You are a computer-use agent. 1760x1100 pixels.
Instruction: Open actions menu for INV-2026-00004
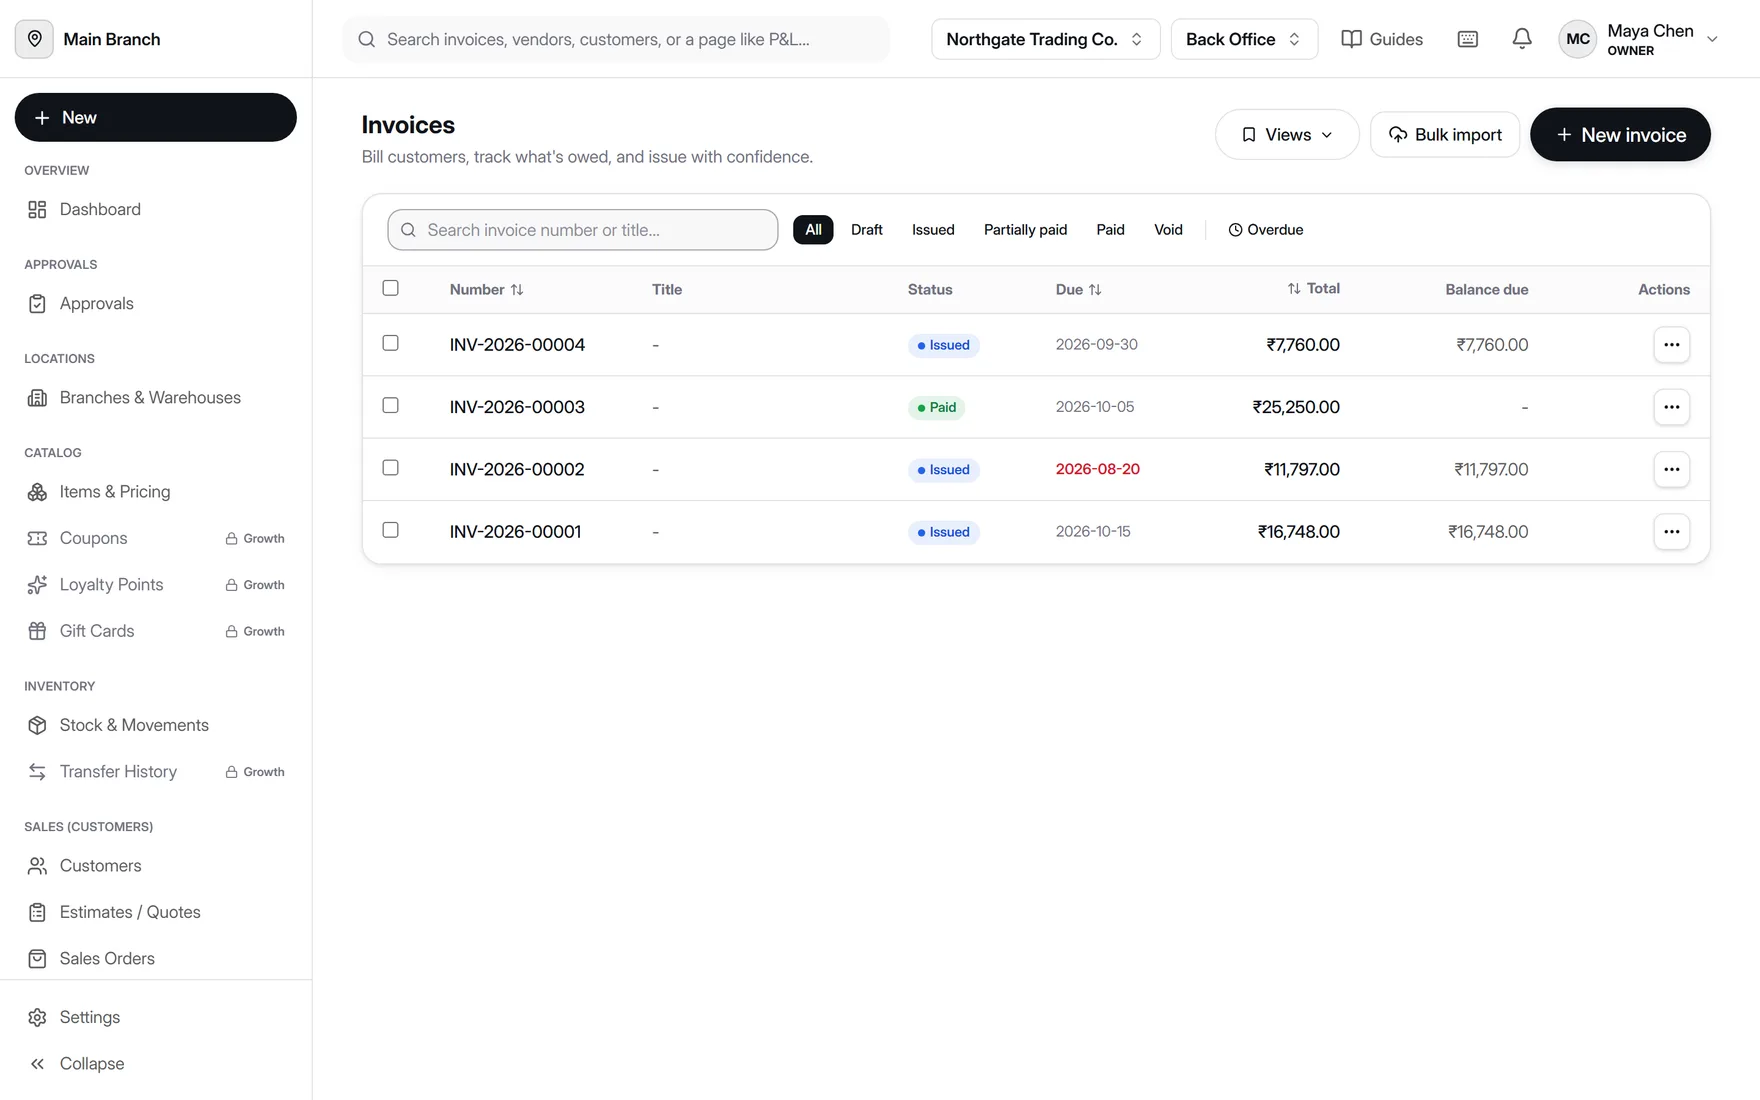click(x=1671, y=345)
